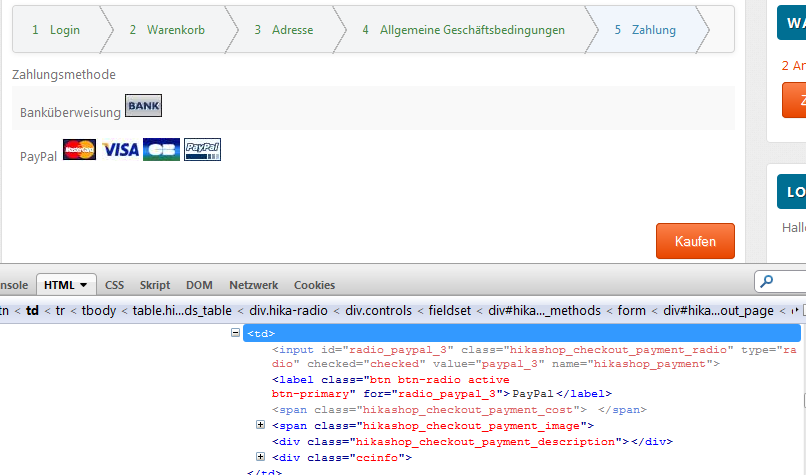The width and height of the screenshot is (806, 475).
Task: Click the CB card logo icon
Action: 161,150
